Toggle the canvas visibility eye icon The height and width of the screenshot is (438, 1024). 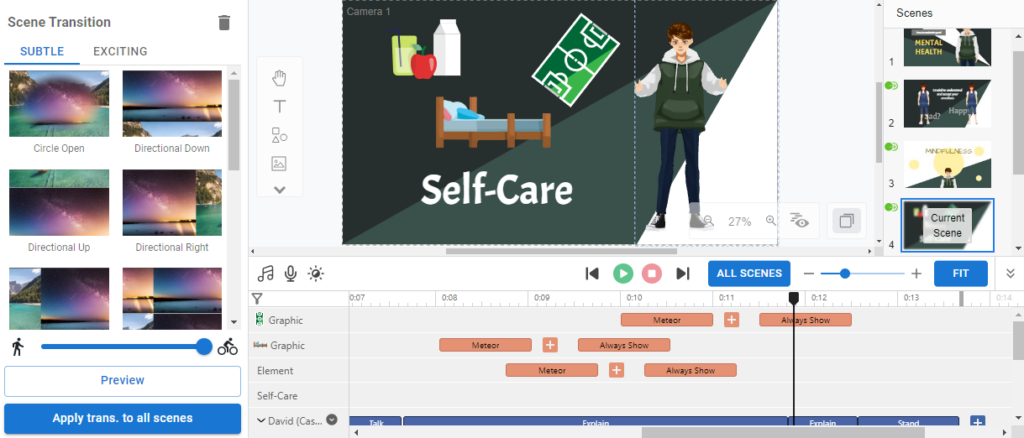click(x=798, y=220)
